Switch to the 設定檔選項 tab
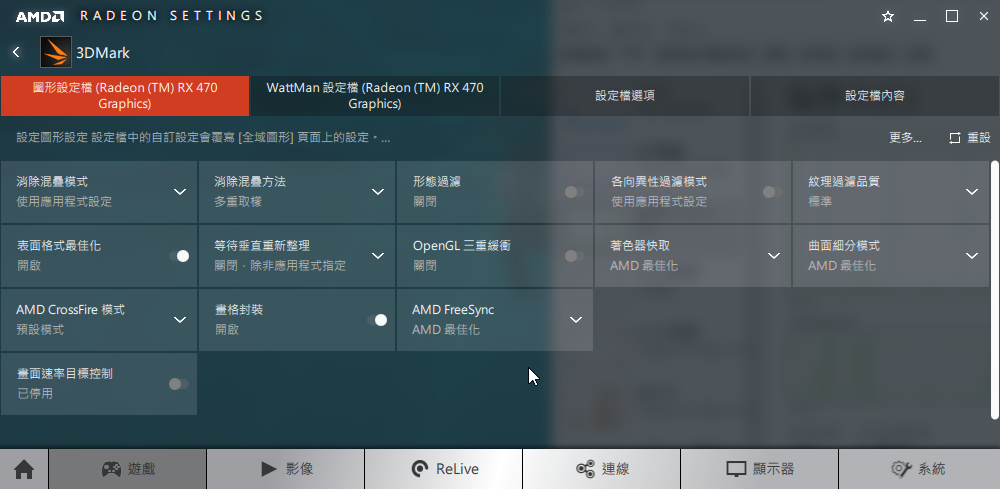Image resolution: width=1000 pixels, height=489 pixels. point(625,96)
